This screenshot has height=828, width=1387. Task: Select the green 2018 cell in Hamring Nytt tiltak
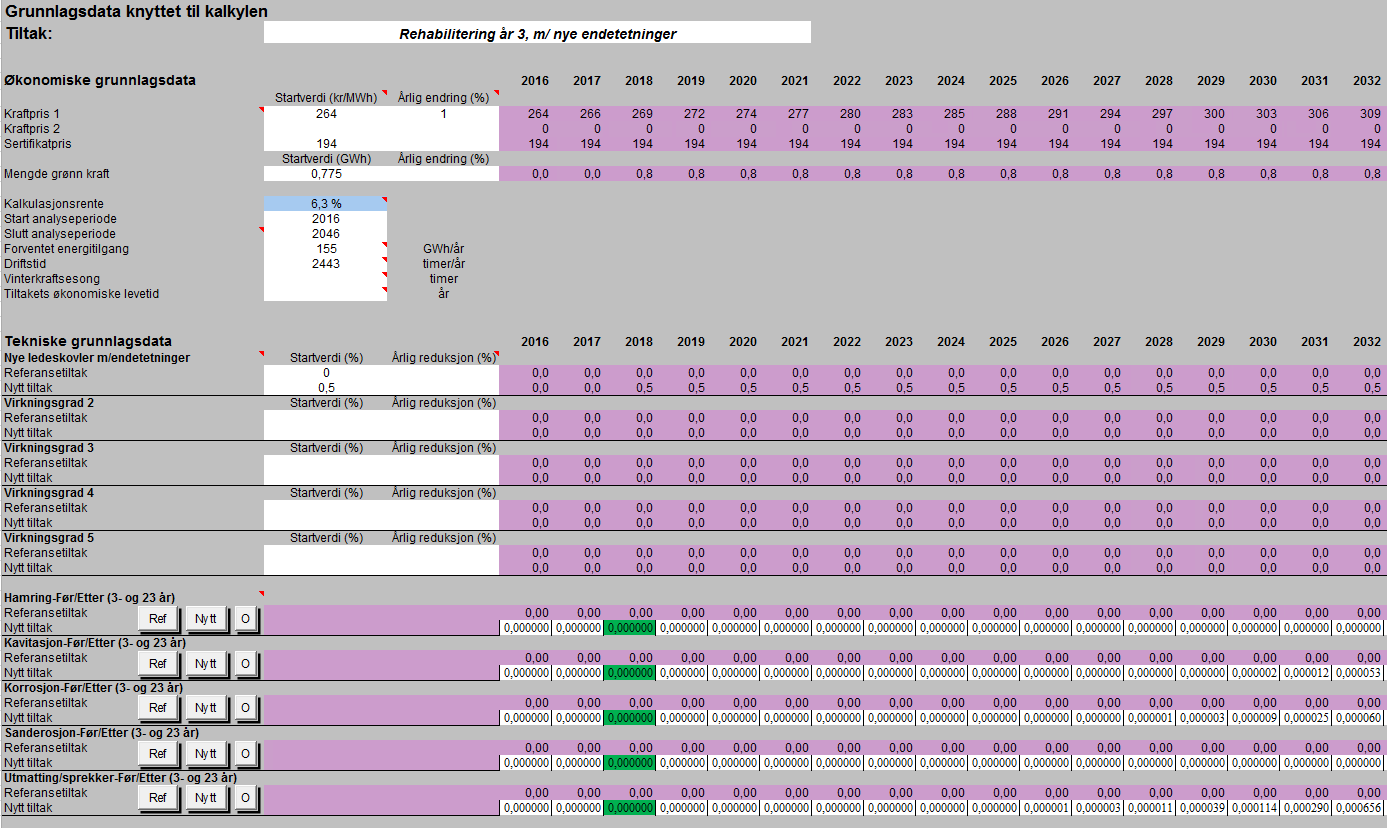pyautogui.click(x=629, y=628)
